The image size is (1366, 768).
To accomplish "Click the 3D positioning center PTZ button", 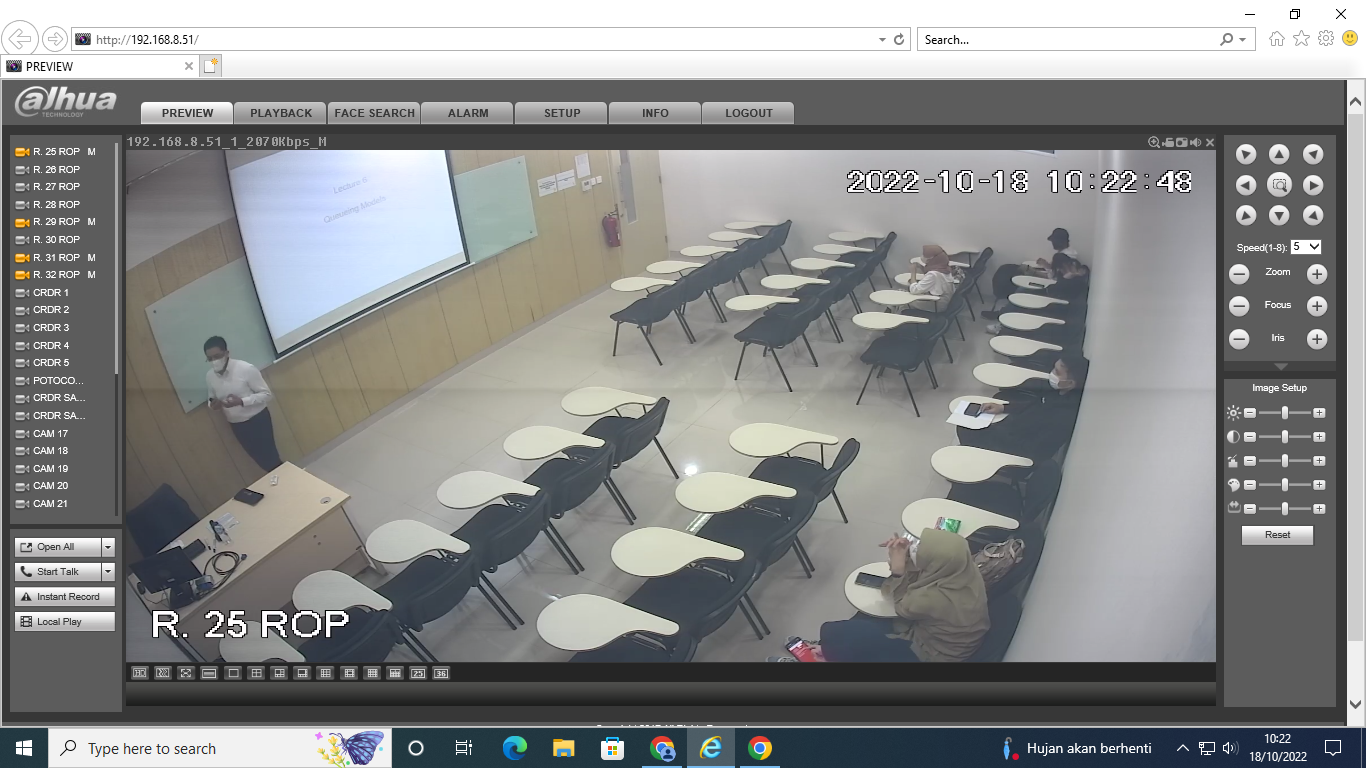I will 1279,185.
